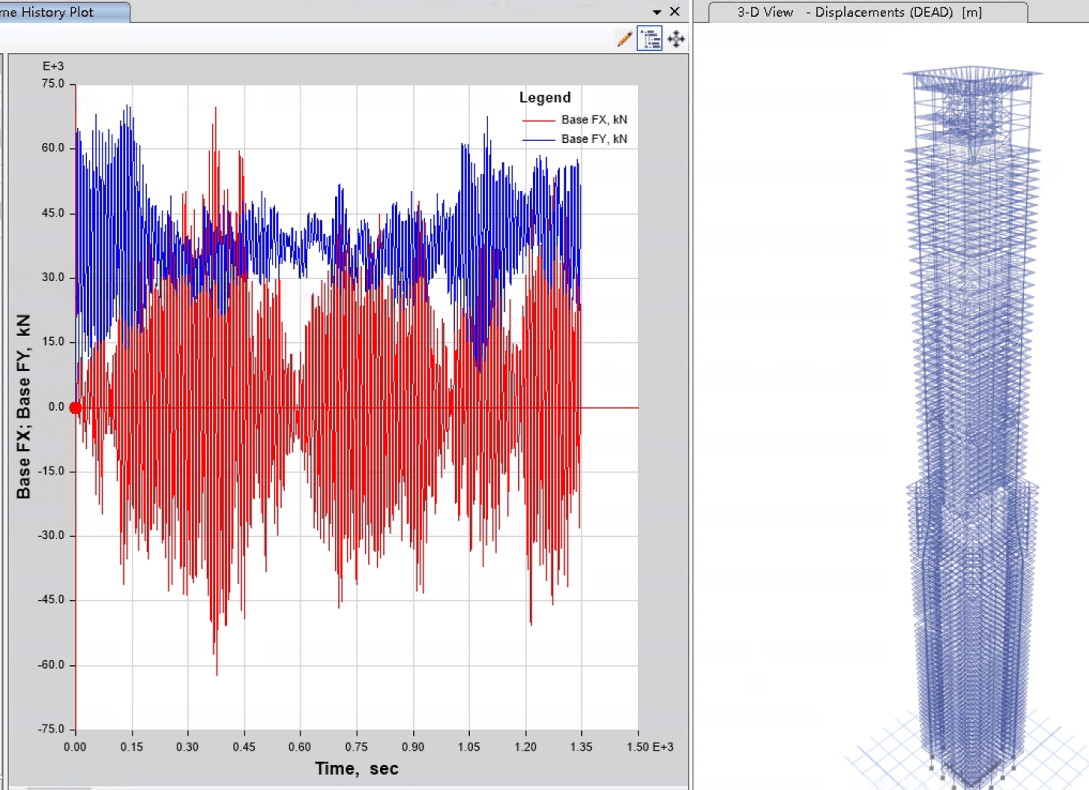Image resolution: width=1089 pixels, height=790 pixels.
Task: Open the plot panel dropdown arrow
Action: pyautogui.click(x=656, y=12)
